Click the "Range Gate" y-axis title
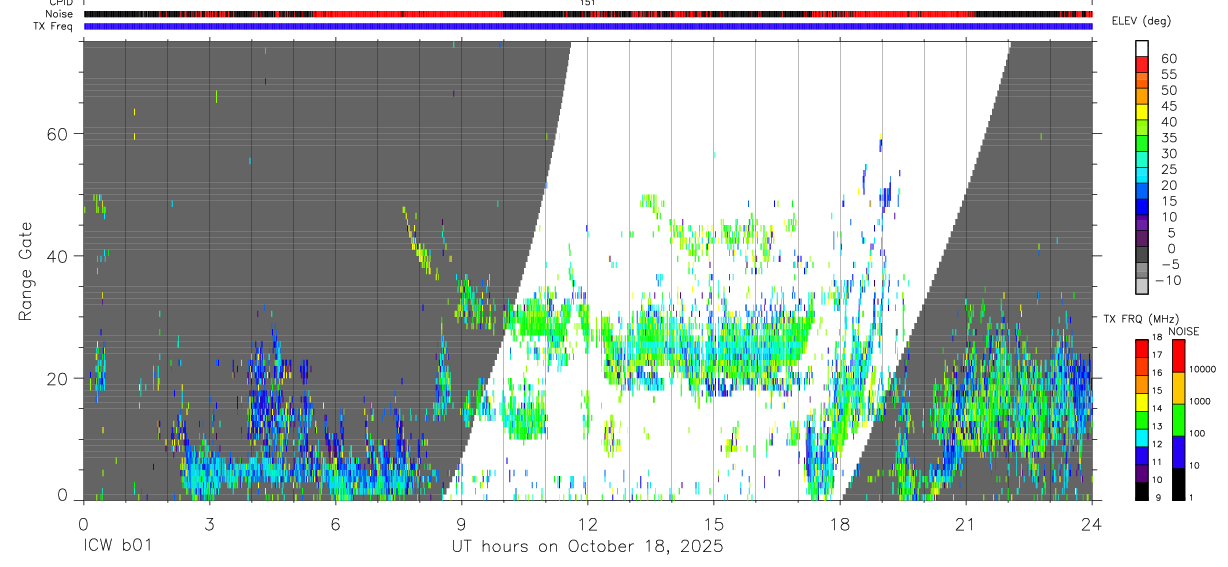Image resolution: width=1228 pixels, height=567 pixels. point(27,271)
